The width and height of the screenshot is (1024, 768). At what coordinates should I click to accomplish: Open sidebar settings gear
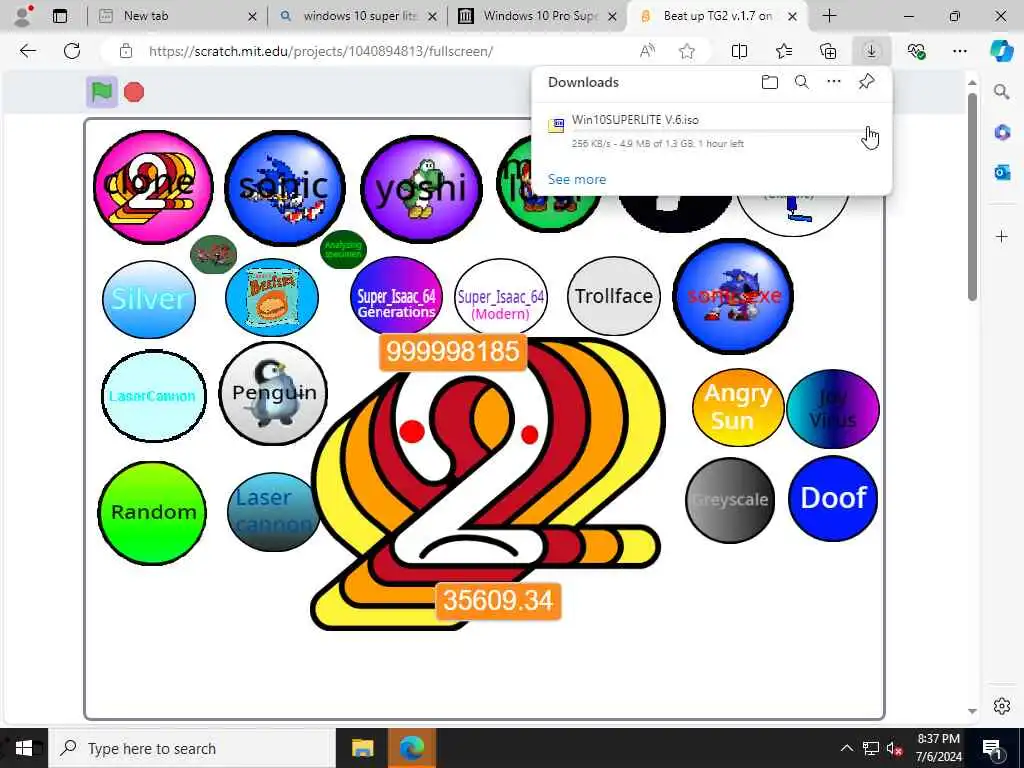[1002, 706]
